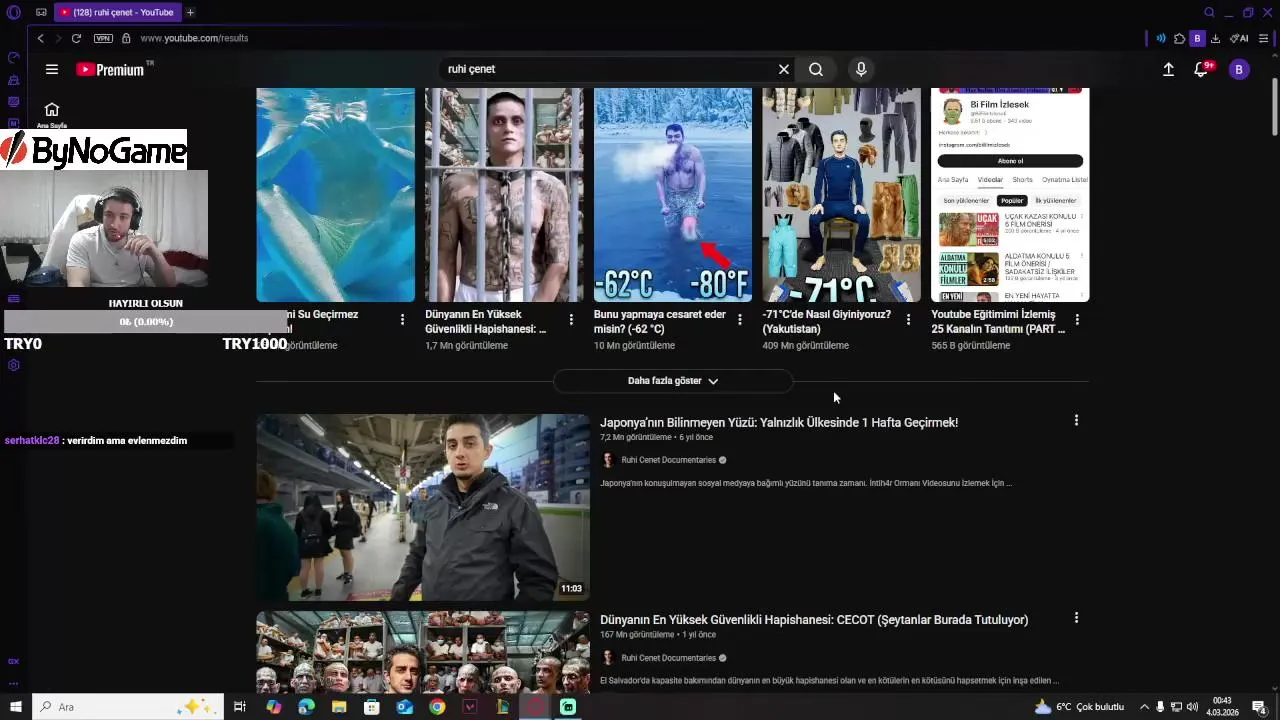Open the -62°C ice swimmer short thumbnail
Screen dimensions: 1280x720
click(673, 195)
